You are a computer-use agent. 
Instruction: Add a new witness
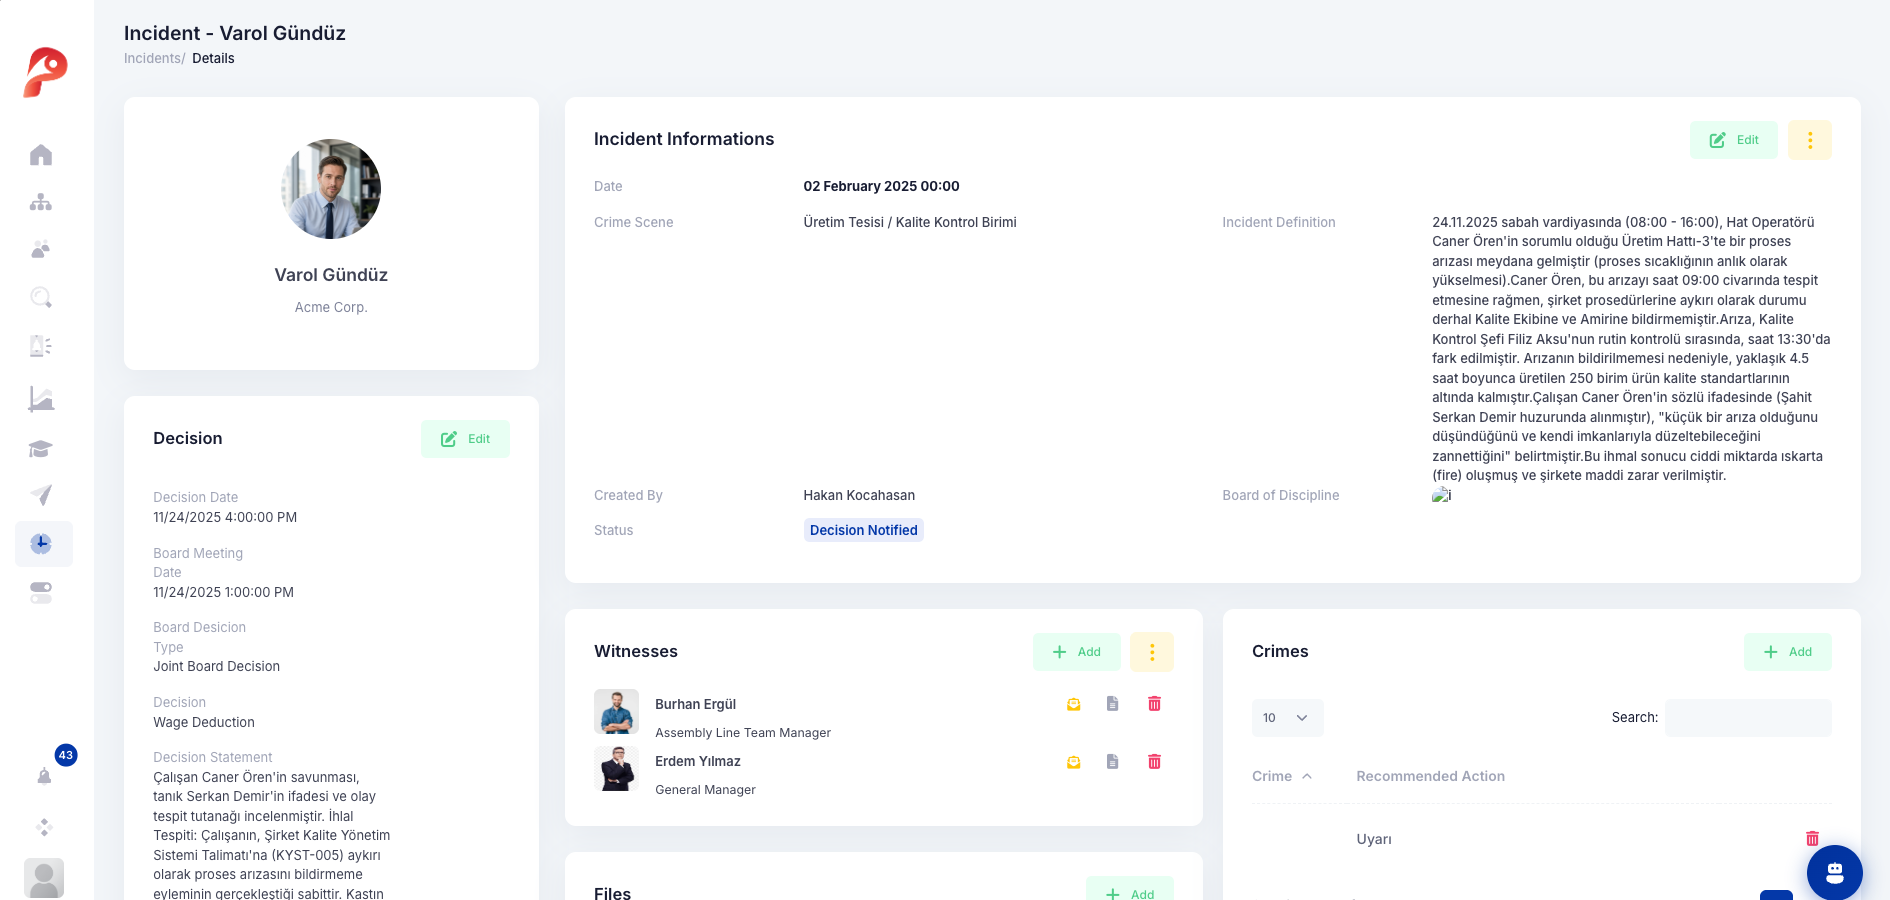click(1076, 652)
